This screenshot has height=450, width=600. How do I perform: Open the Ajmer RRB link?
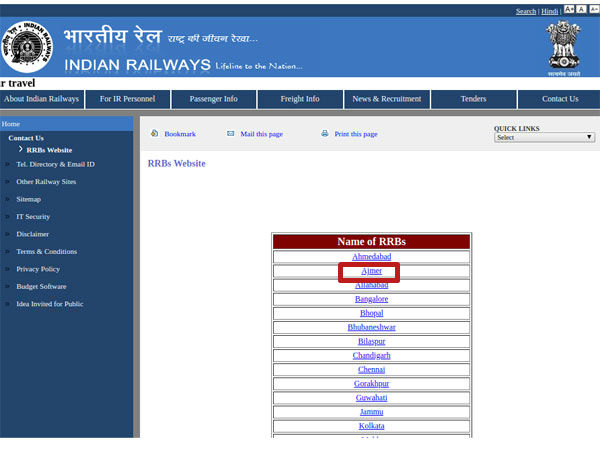(x=372, y=271)
